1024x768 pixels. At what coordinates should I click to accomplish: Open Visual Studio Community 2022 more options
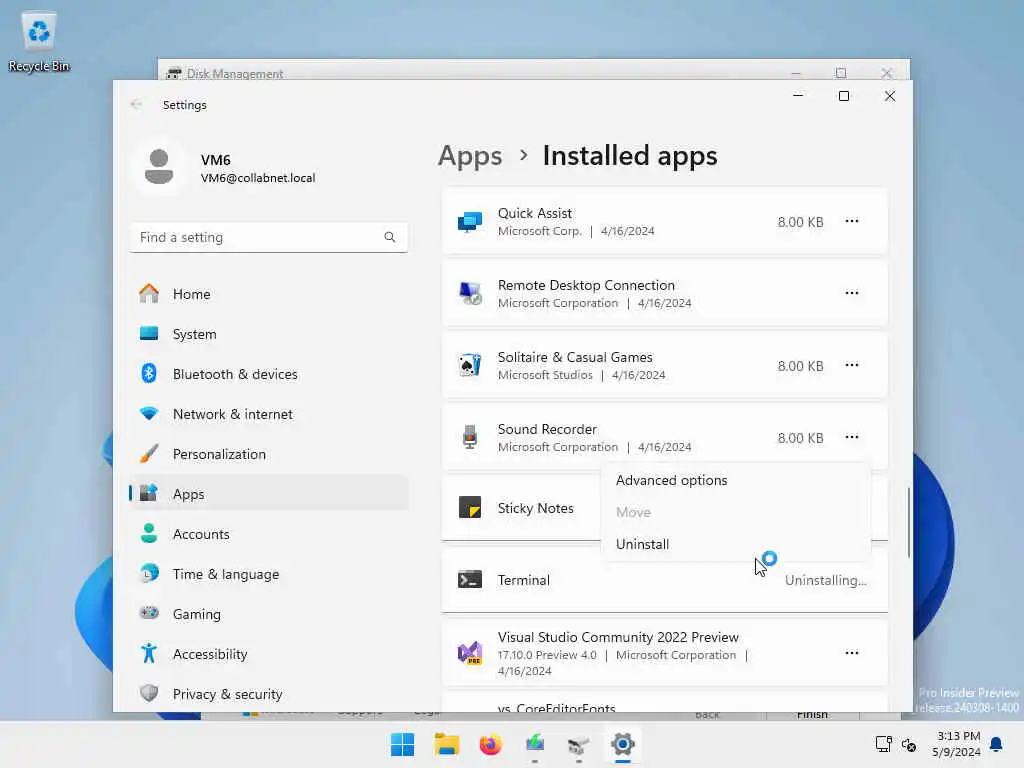click(852, 653)
